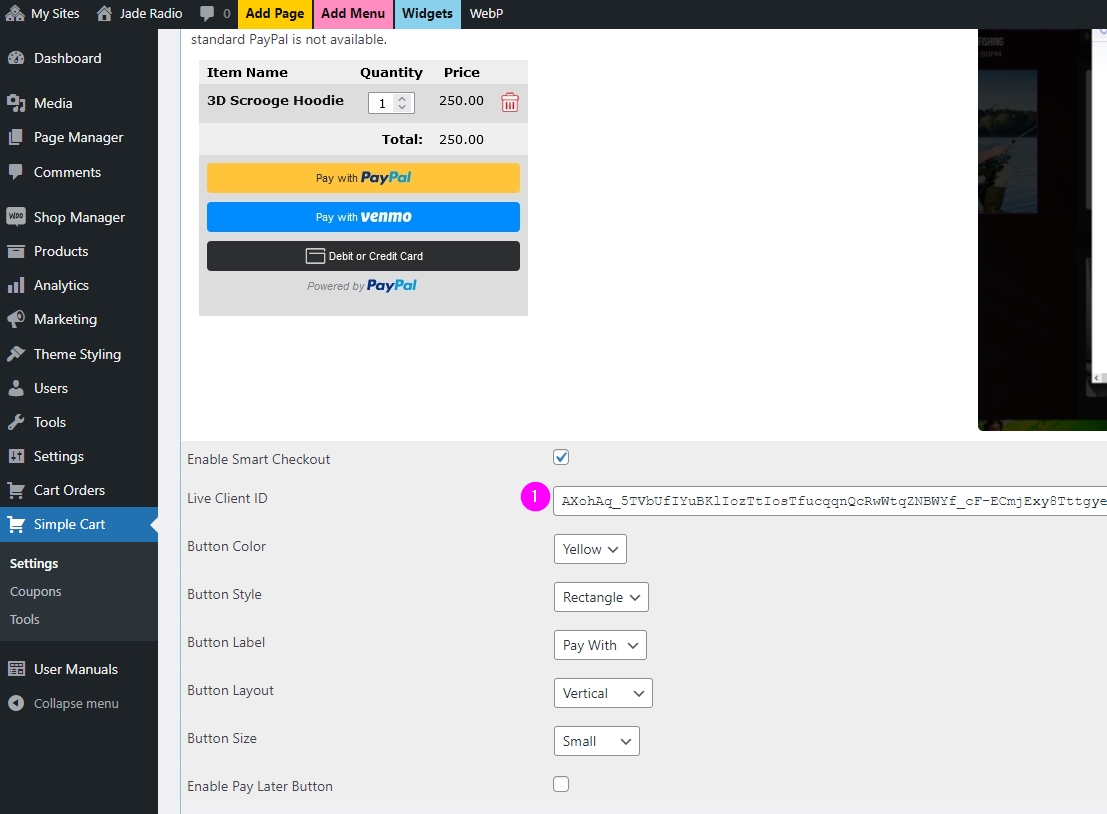1107x814 pixels.
Task: Open the Button Style dropdown
Action: tap(601, 597)
